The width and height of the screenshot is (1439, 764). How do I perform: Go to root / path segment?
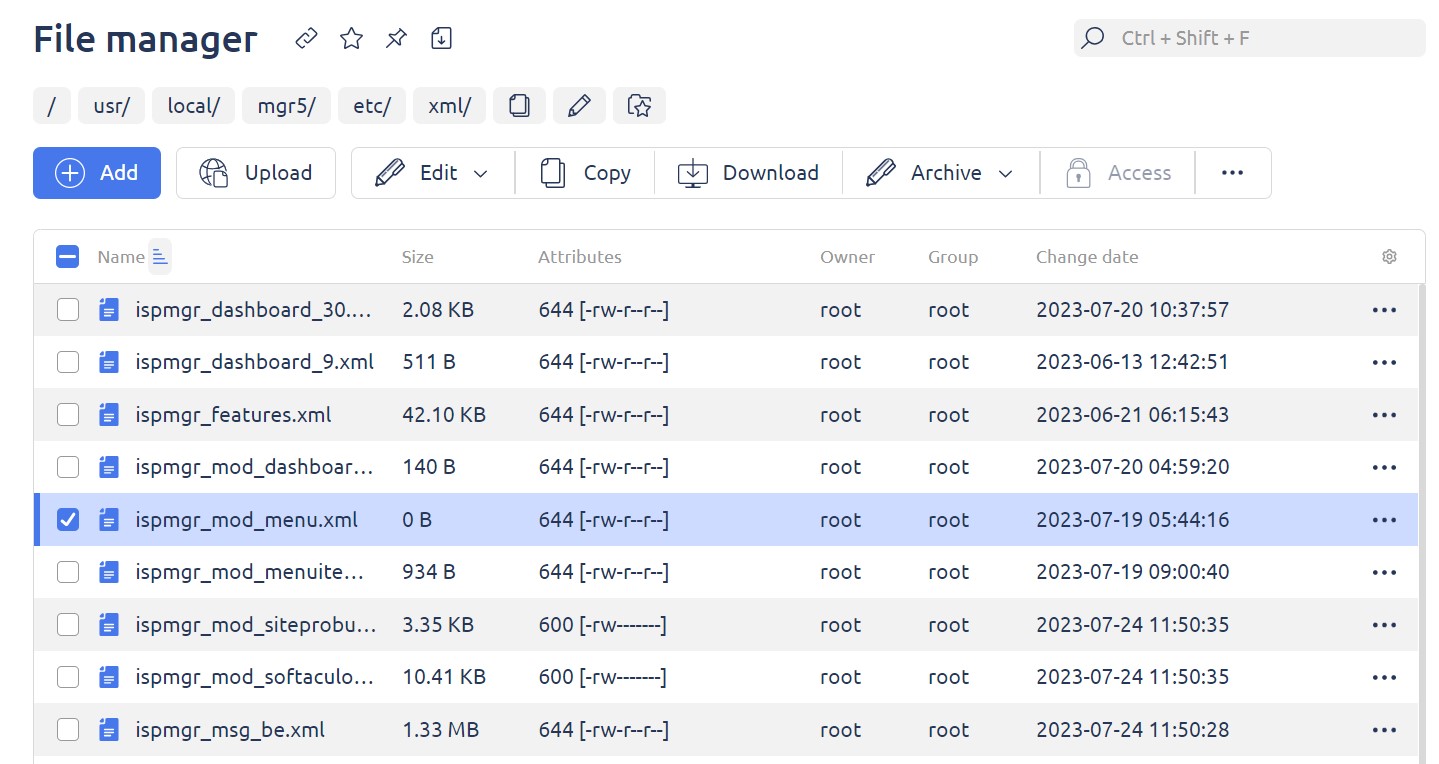(51, 105)
